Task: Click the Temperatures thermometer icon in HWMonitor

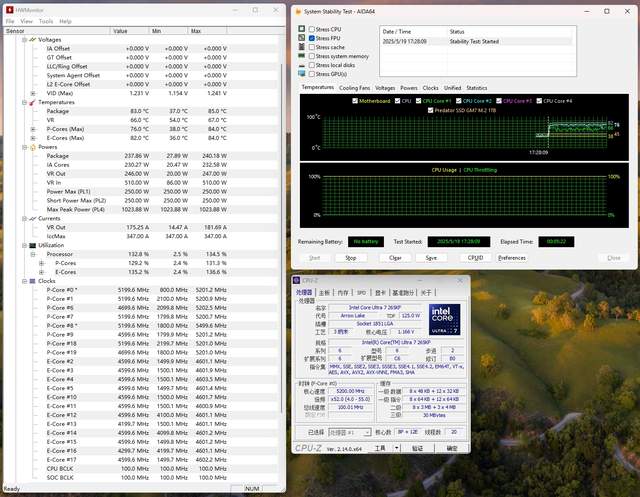Action: [31, 102]
